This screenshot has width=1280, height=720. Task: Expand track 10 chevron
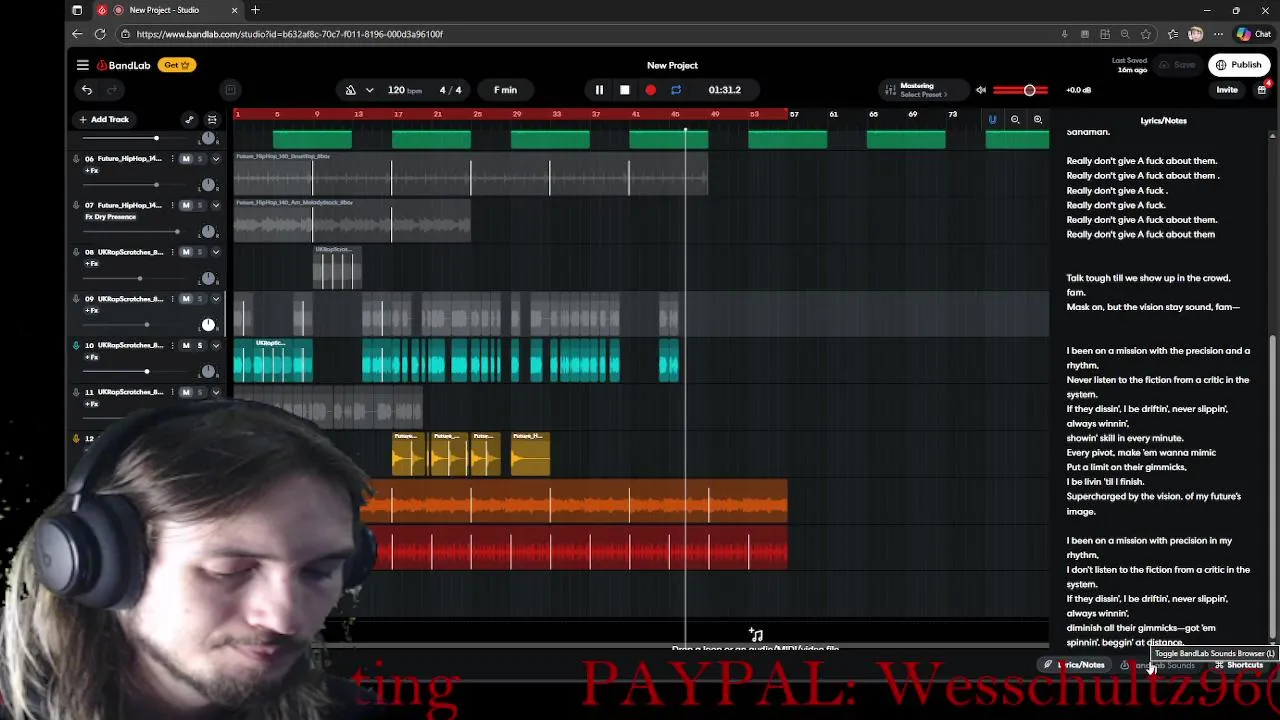[x=215, y=345]
